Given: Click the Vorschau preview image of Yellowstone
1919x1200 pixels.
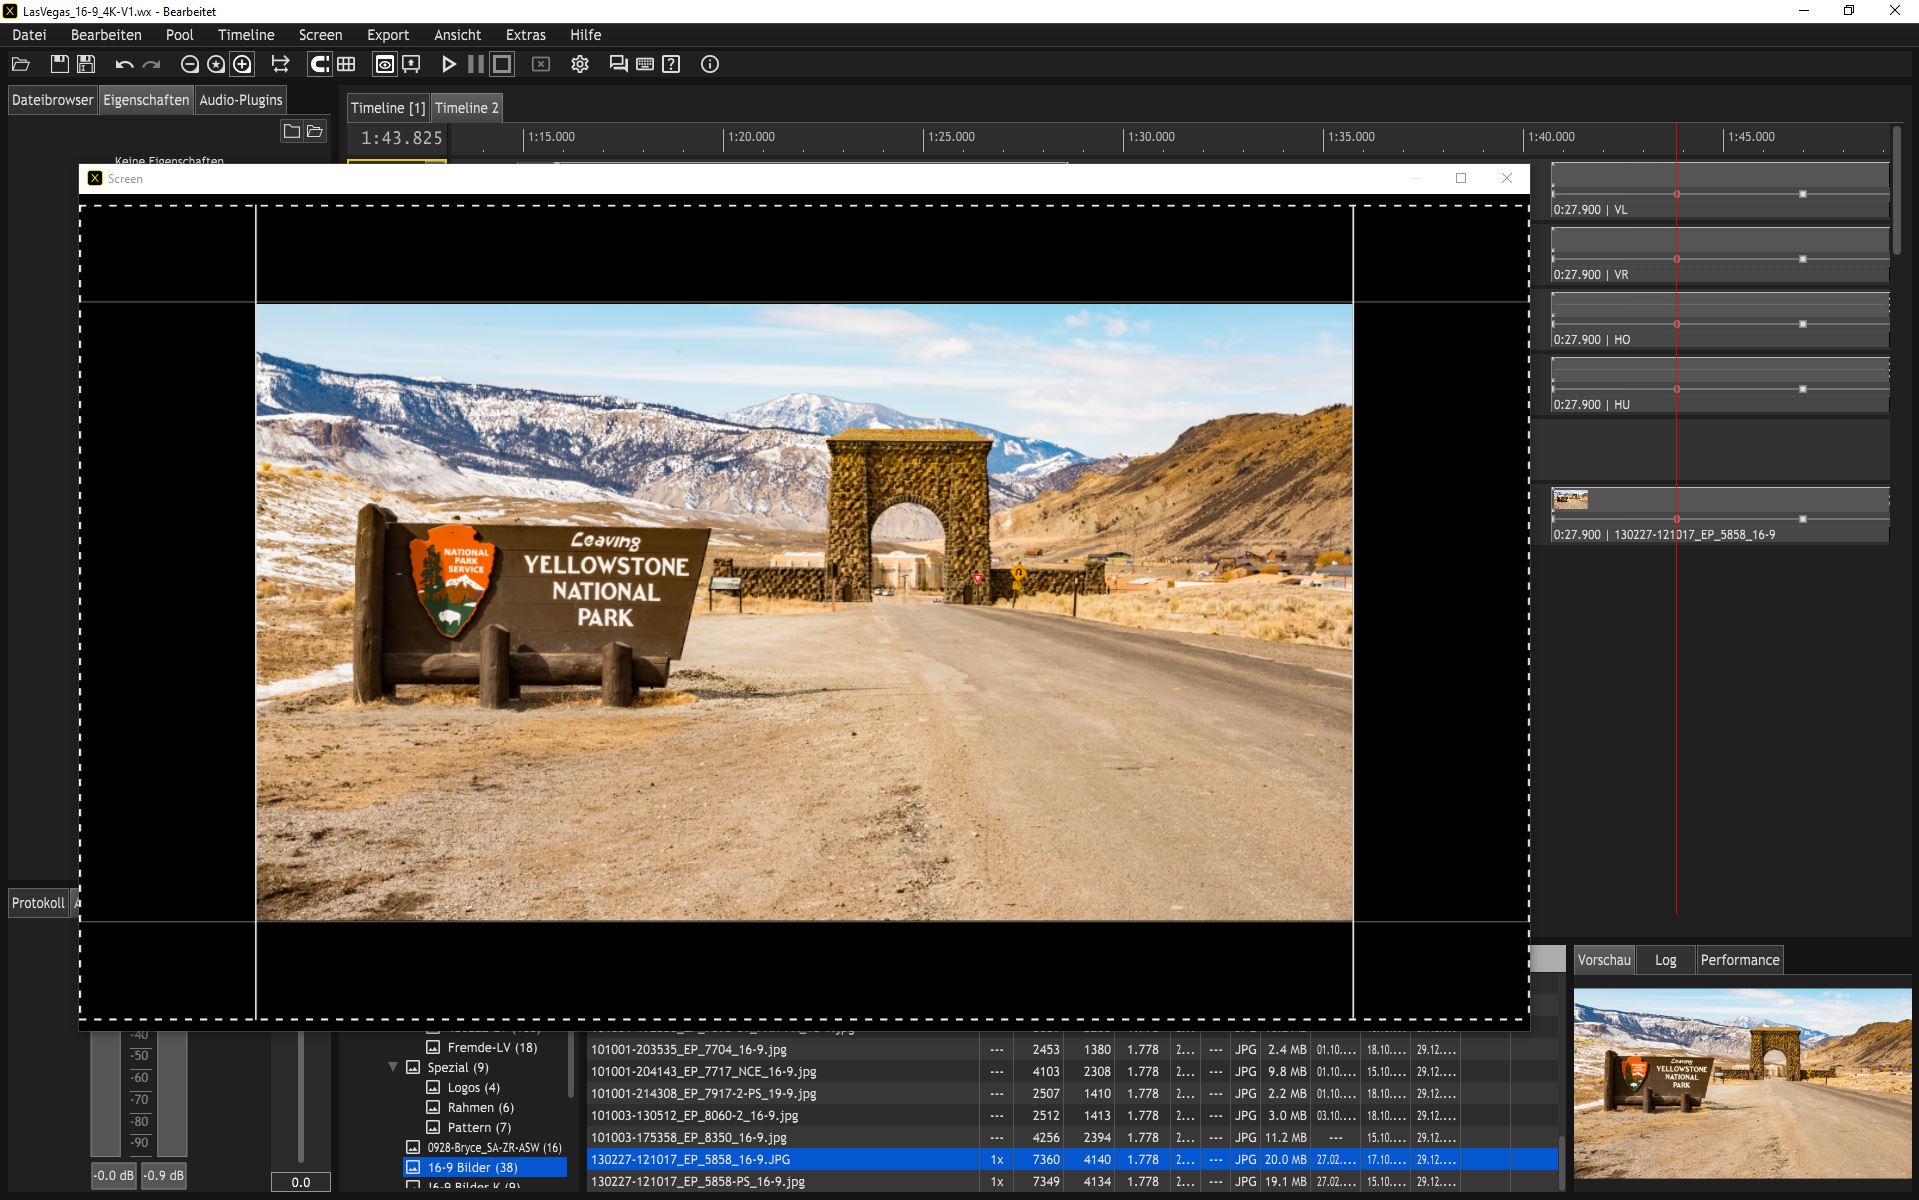Looking at the screenshot, I should click(x=1742, y=1083).
